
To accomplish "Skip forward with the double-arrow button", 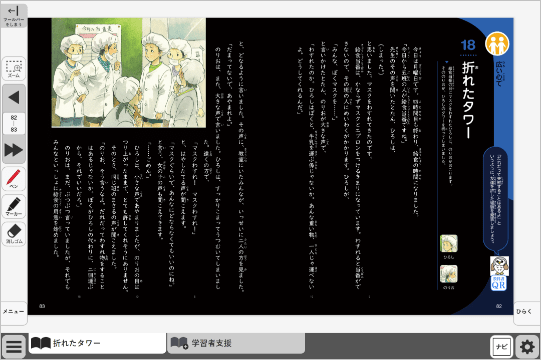I will [14, 150].
